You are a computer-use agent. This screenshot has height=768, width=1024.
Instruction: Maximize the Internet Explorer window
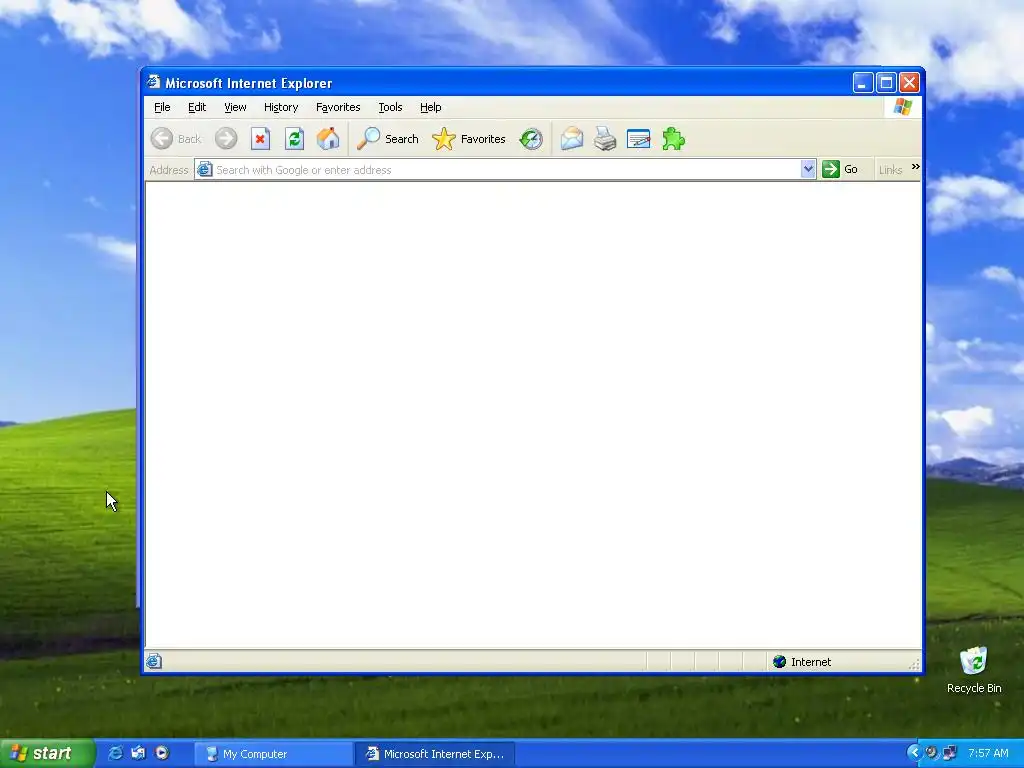click(886, 82)
